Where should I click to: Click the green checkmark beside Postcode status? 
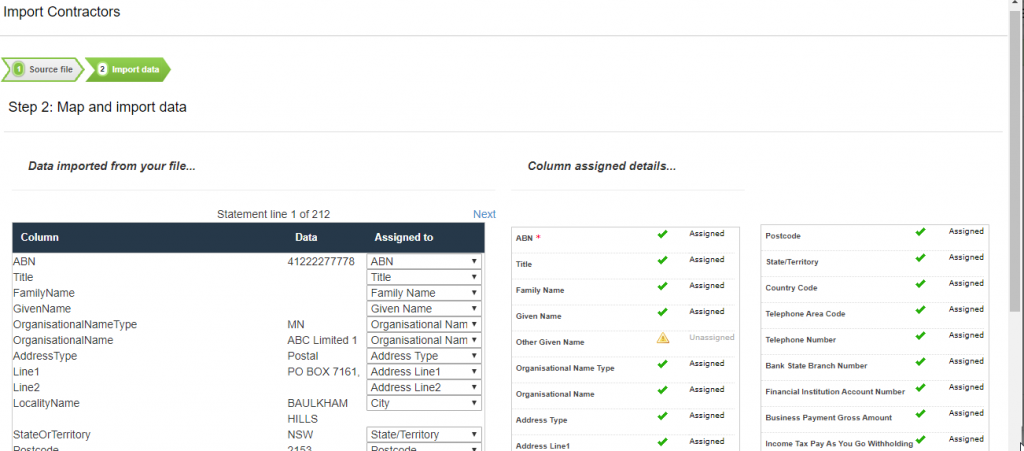point(920,232)
